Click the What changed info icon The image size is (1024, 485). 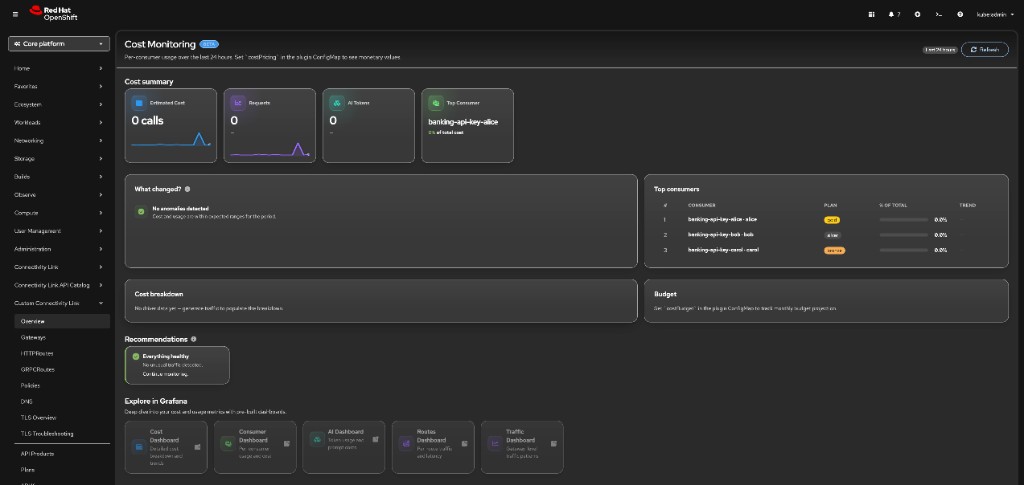click(x=187, y=189)
